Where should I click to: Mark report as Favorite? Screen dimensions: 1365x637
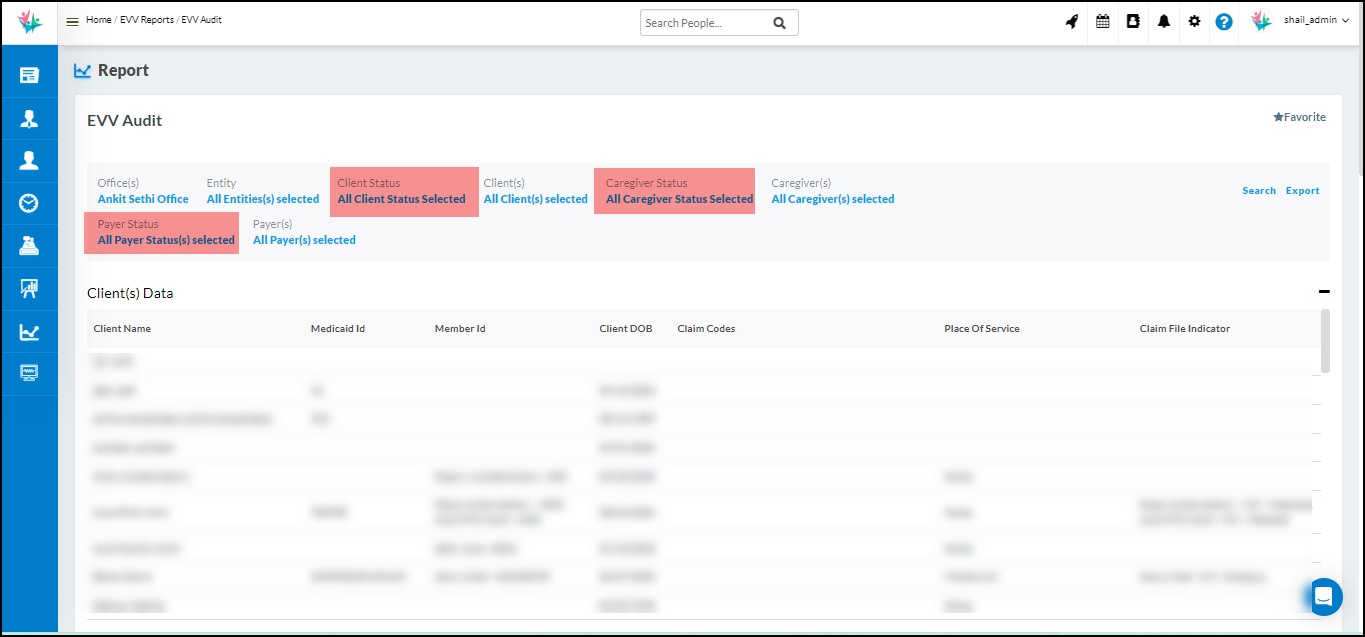(1299, 117)
